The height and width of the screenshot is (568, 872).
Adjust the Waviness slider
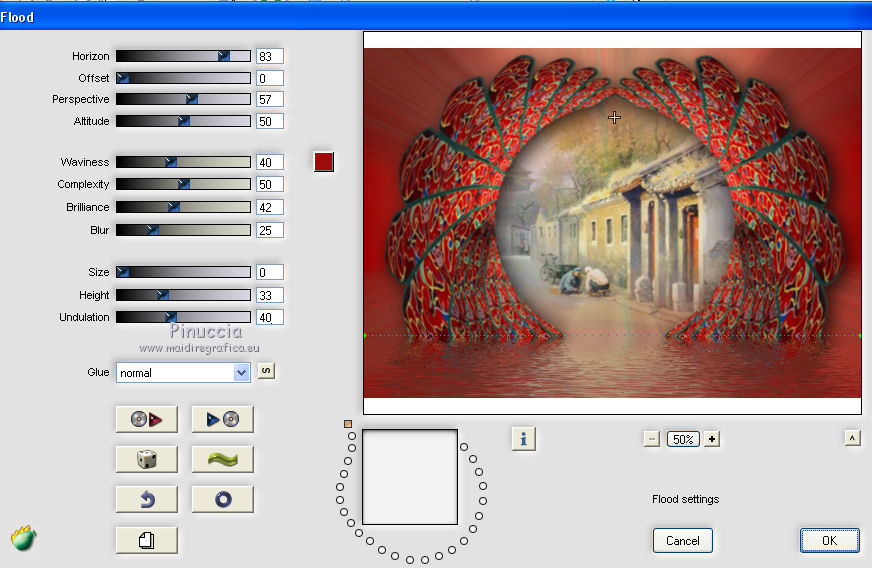183,162
